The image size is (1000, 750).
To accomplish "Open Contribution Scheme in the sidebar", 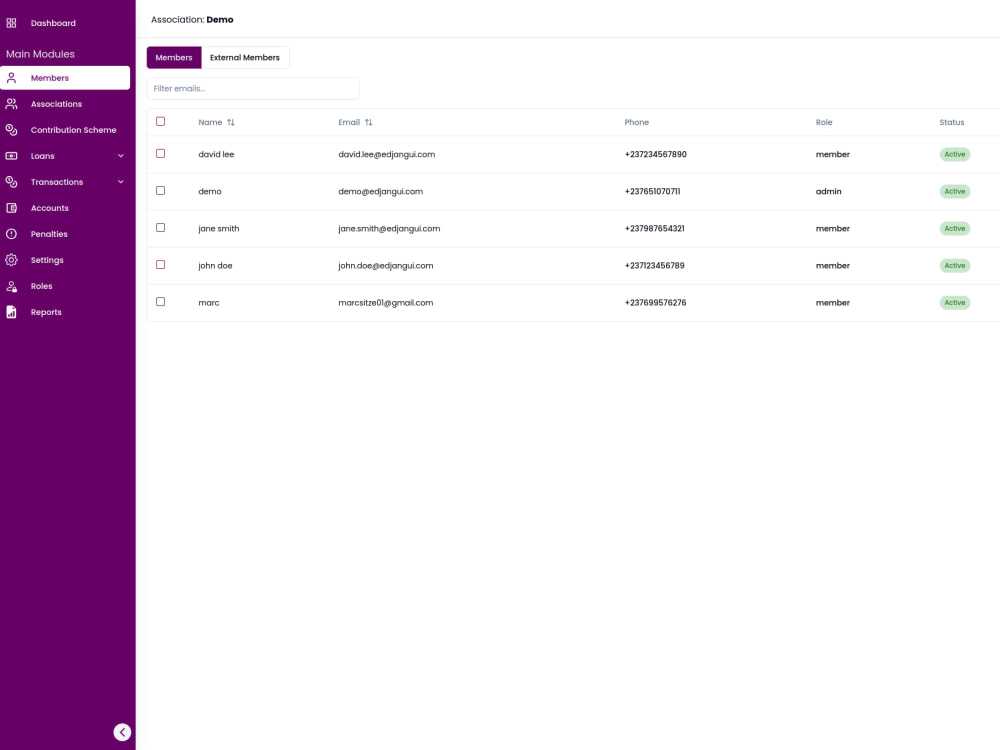I will tap(73, 130).
